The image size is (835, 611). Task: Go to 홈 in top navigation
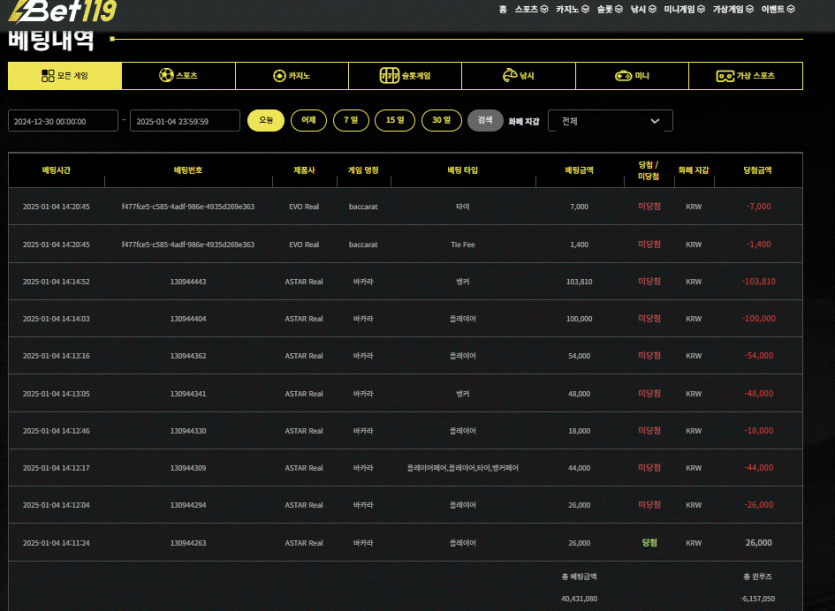pos(502,9)
